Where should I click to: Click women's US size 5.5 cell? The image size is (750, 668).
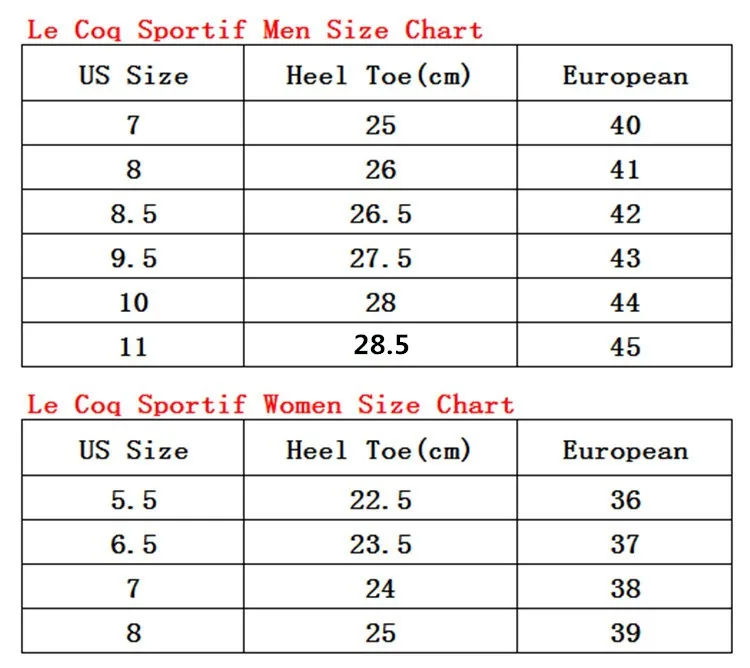coord(133,498)
